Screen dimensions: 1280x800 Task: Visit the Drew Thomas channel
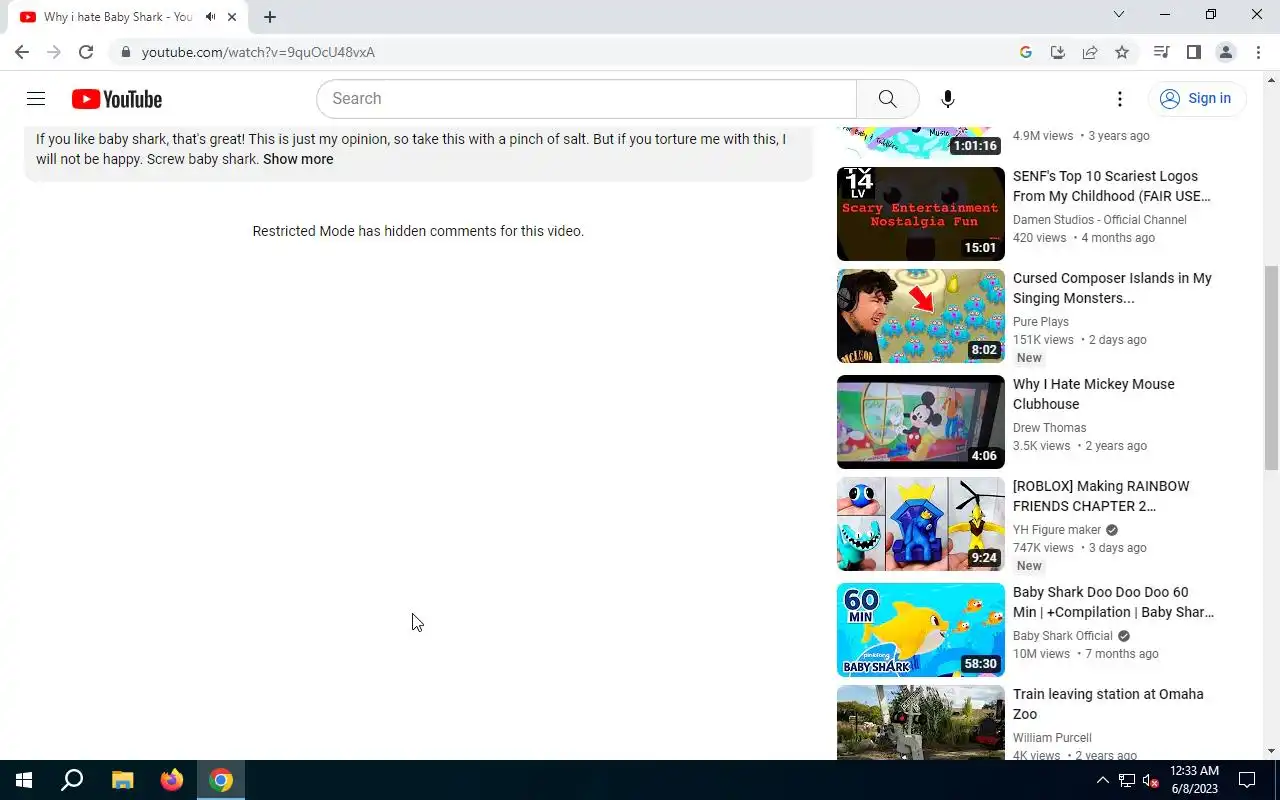click(1050, 428)
